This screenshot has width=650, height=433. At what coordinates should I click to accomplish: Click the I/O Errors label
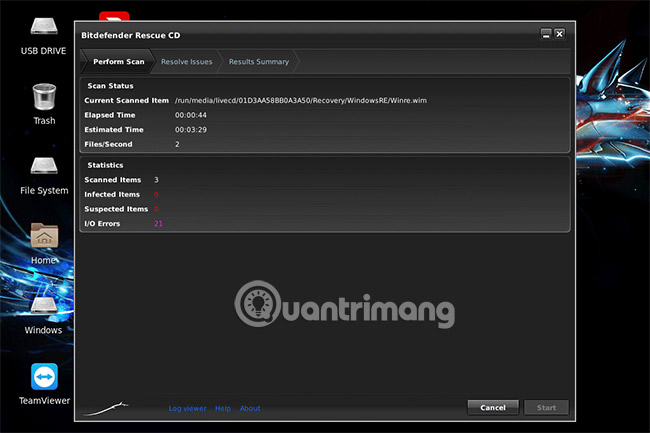102,224
